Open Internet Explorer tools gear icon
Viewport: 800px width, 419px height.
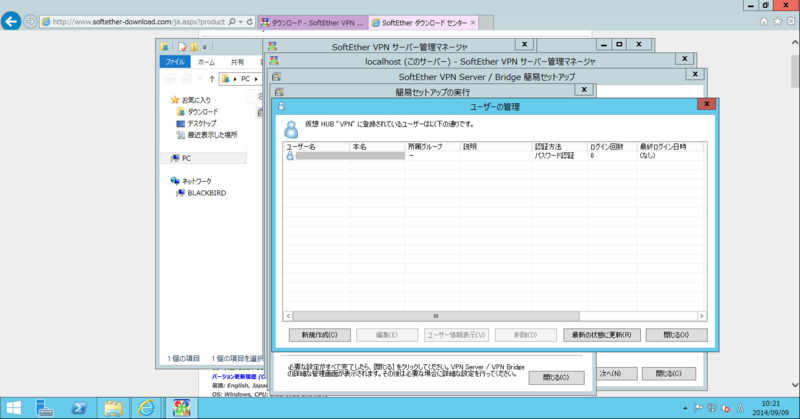point(791,21)
